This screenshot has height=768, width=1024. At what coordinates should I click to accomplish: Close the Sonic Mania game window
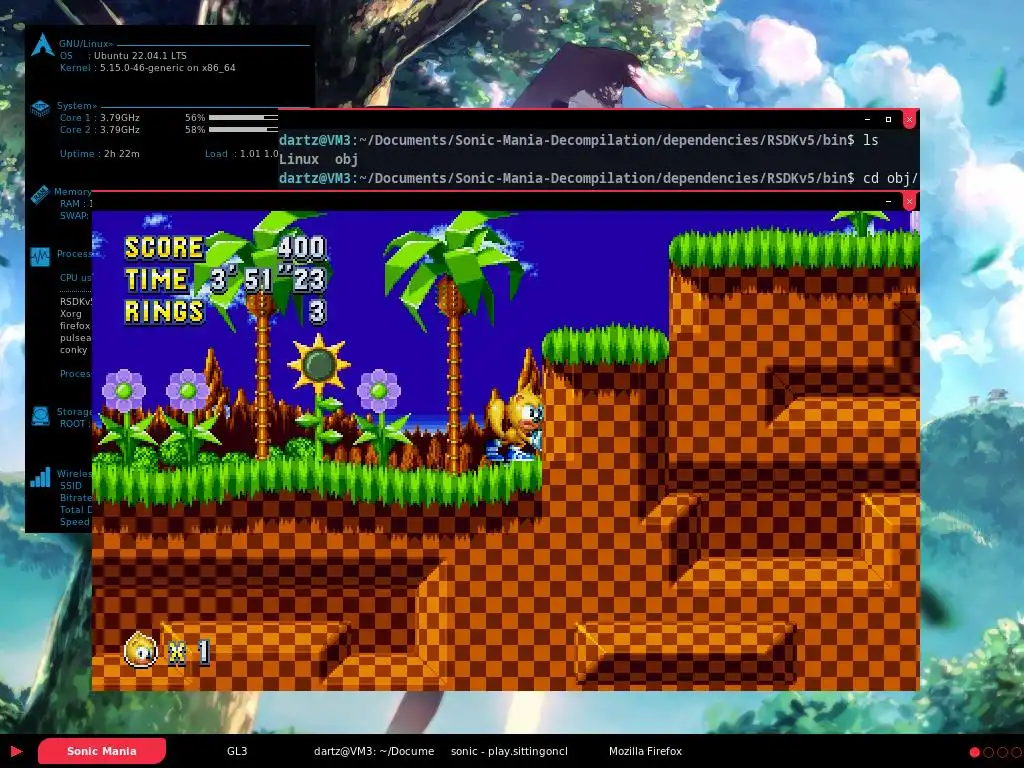[x=909, y=202]
